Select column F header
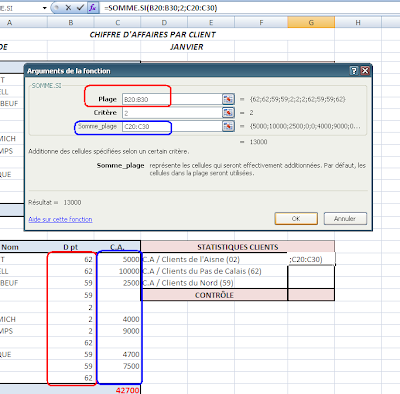400x394 pixels. click(x=261, y=22)
